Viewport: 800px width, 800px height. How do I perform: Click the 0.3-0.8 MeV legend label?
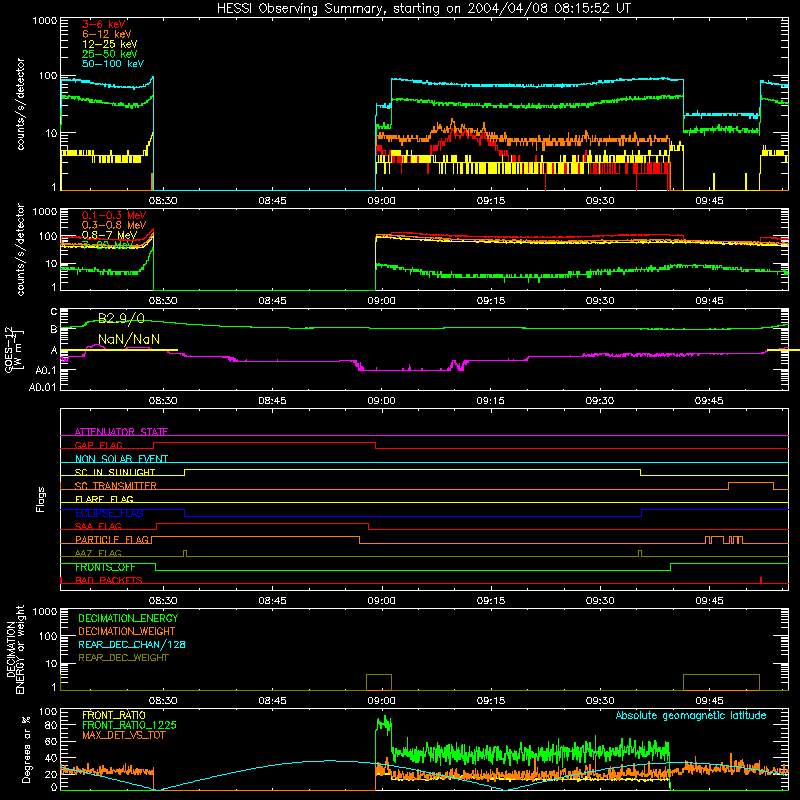point(114,225)
